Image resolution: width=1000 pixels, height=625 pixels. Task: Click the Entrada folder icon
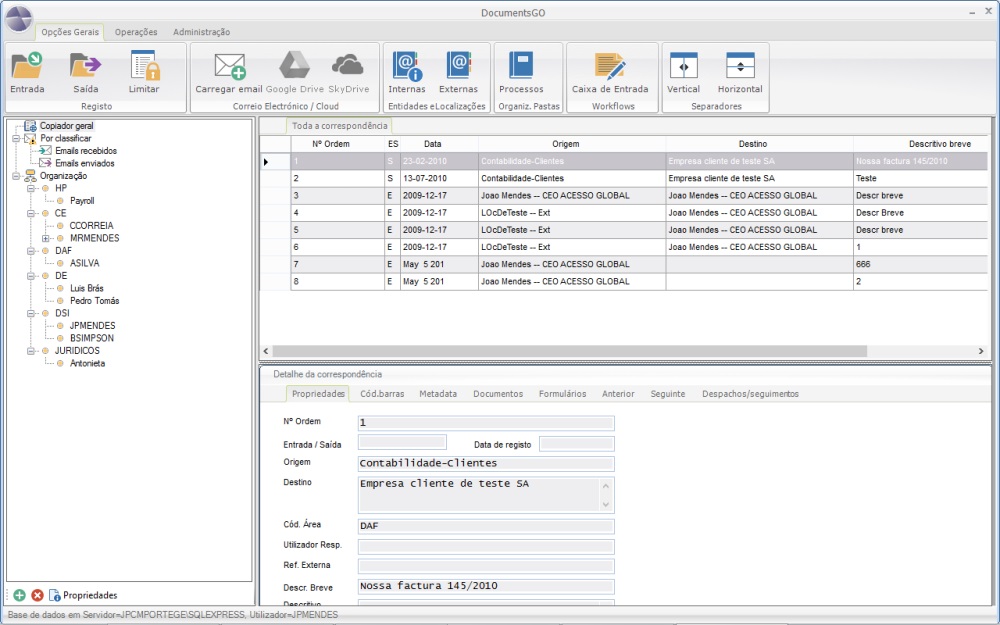click(27, 67)
